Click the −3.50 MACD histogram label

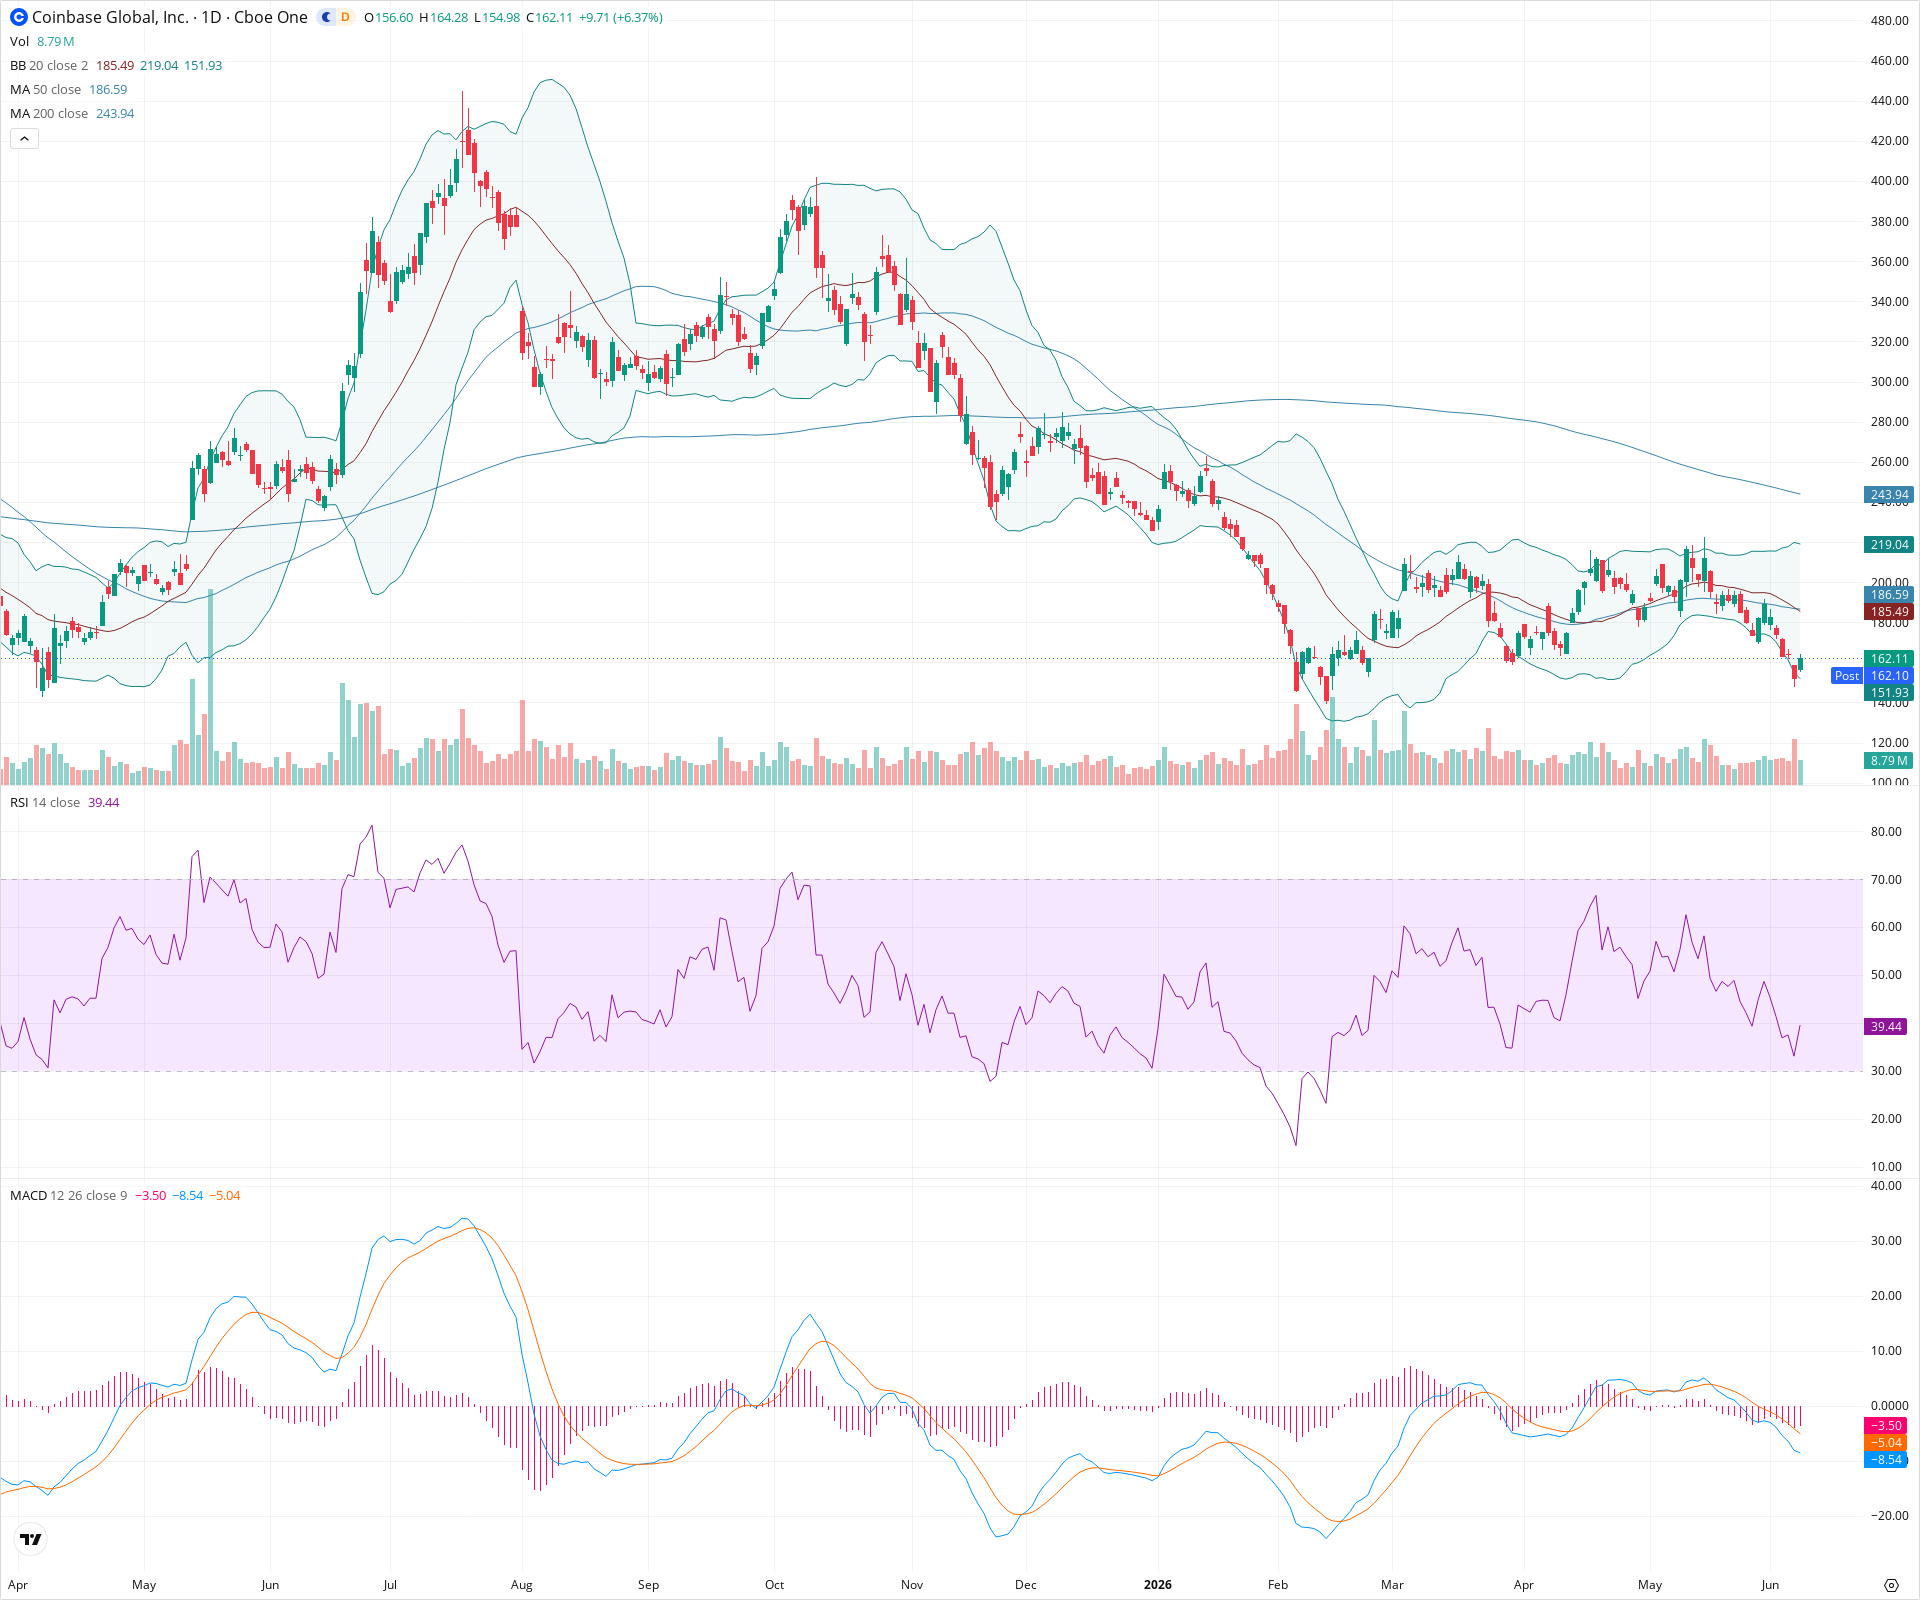[1886, 1426]
